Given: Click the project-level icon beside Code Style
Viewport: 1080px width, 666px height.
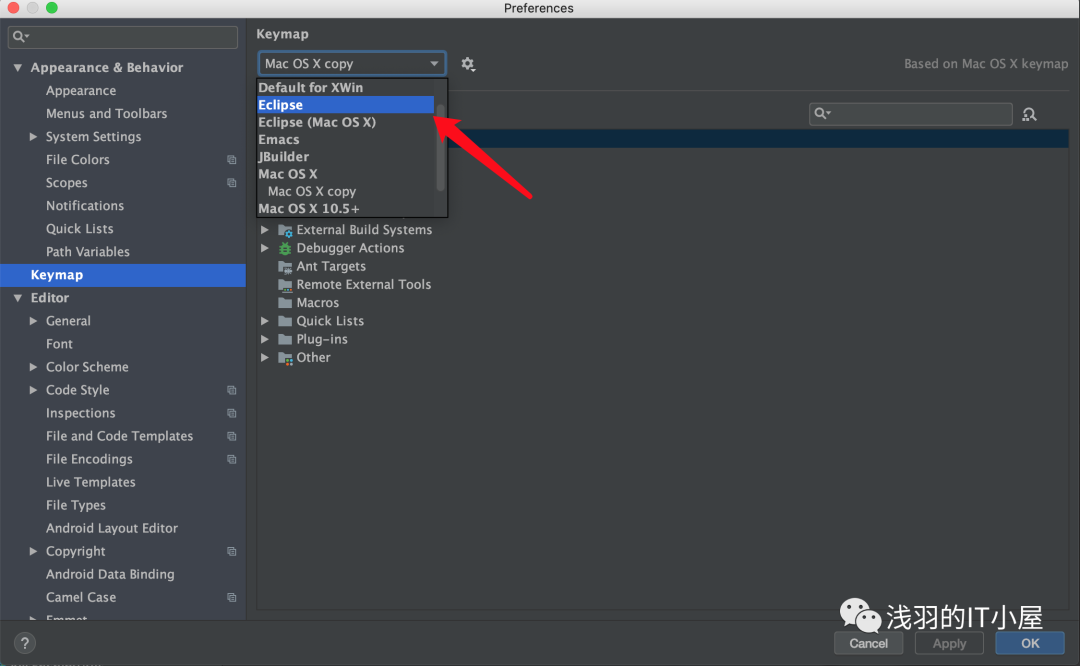Looking at the screenshot, I should [x=232, y=390].
